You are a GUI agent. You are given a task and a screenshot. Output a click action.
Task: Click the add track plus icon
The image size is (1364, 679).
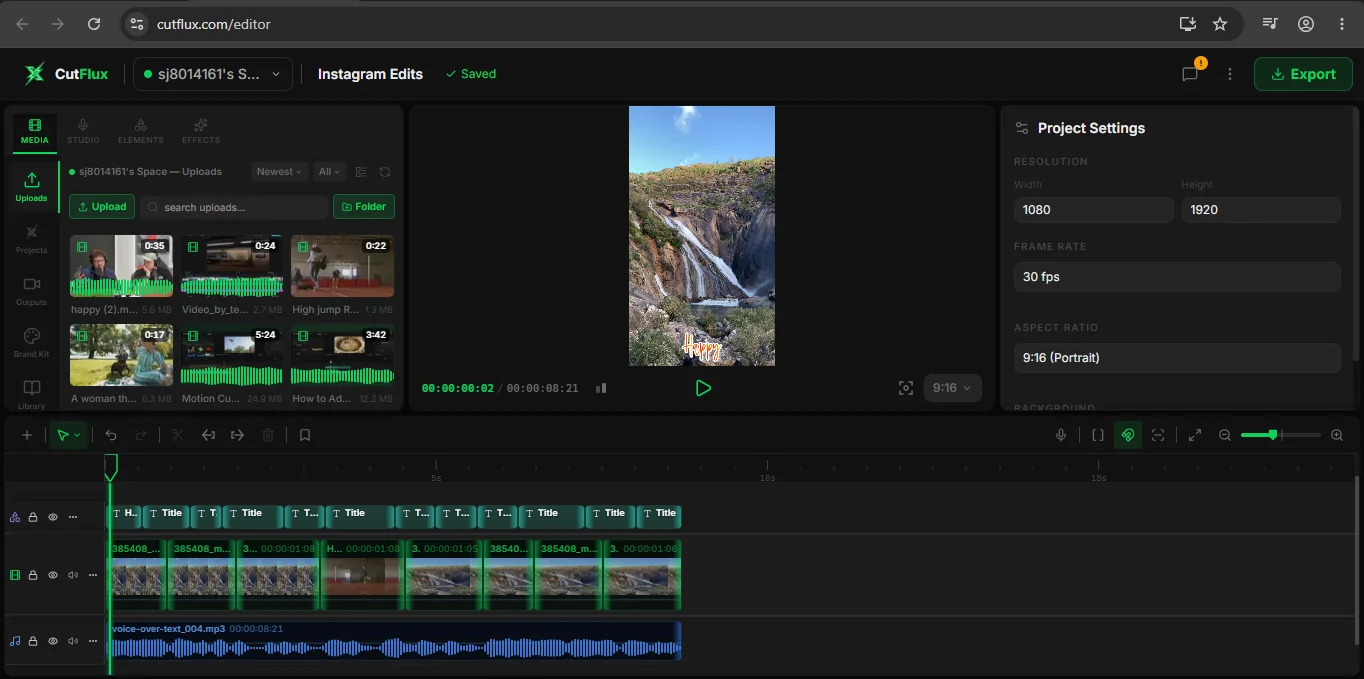[27, 435]
